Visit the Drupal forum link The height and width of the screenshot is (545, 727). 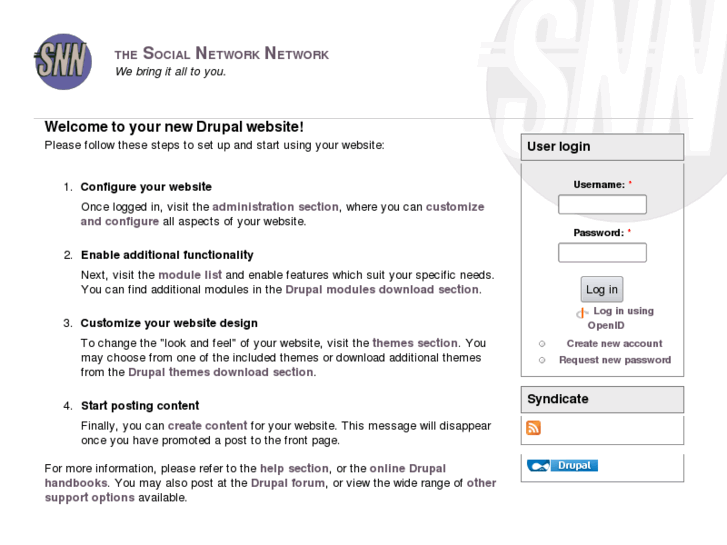pyautogui.click(x=288, y=483)
